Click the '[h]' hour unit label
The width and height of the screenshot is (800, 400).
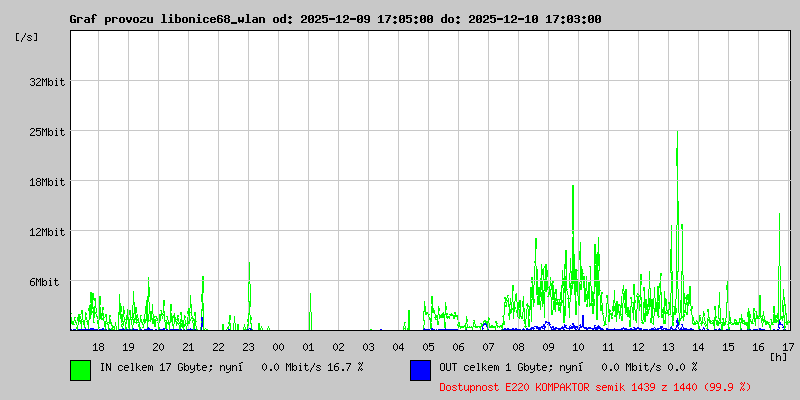click(x=778, y=357)
